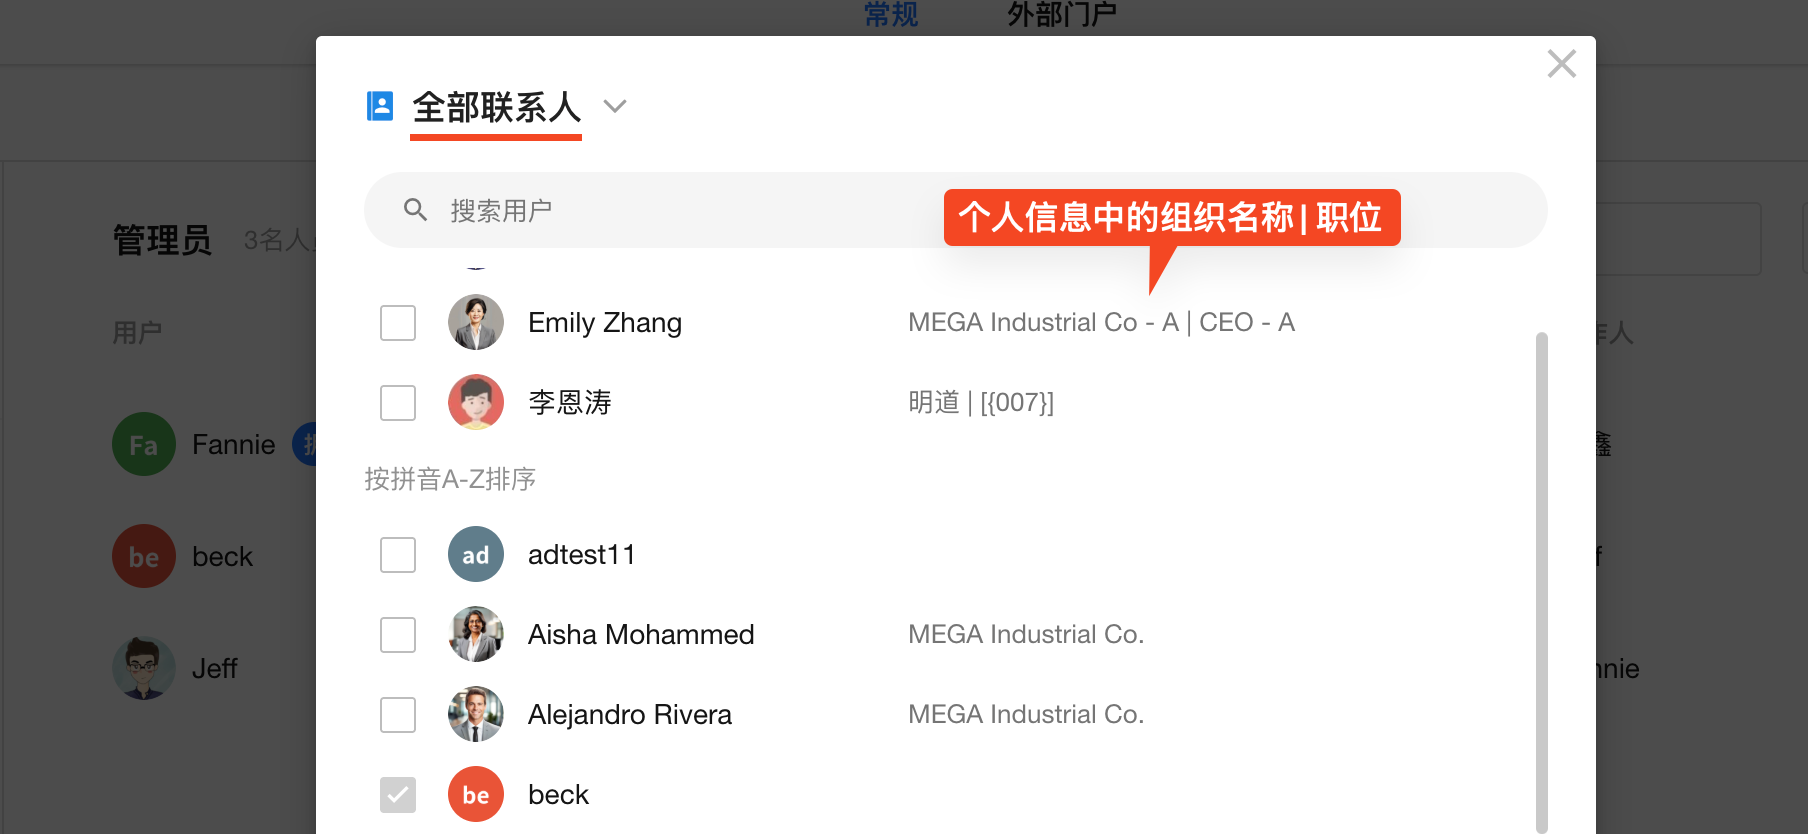Click beck's orange 'be' avatar in dialog
1808x834 pixels.
pos(476,794)
